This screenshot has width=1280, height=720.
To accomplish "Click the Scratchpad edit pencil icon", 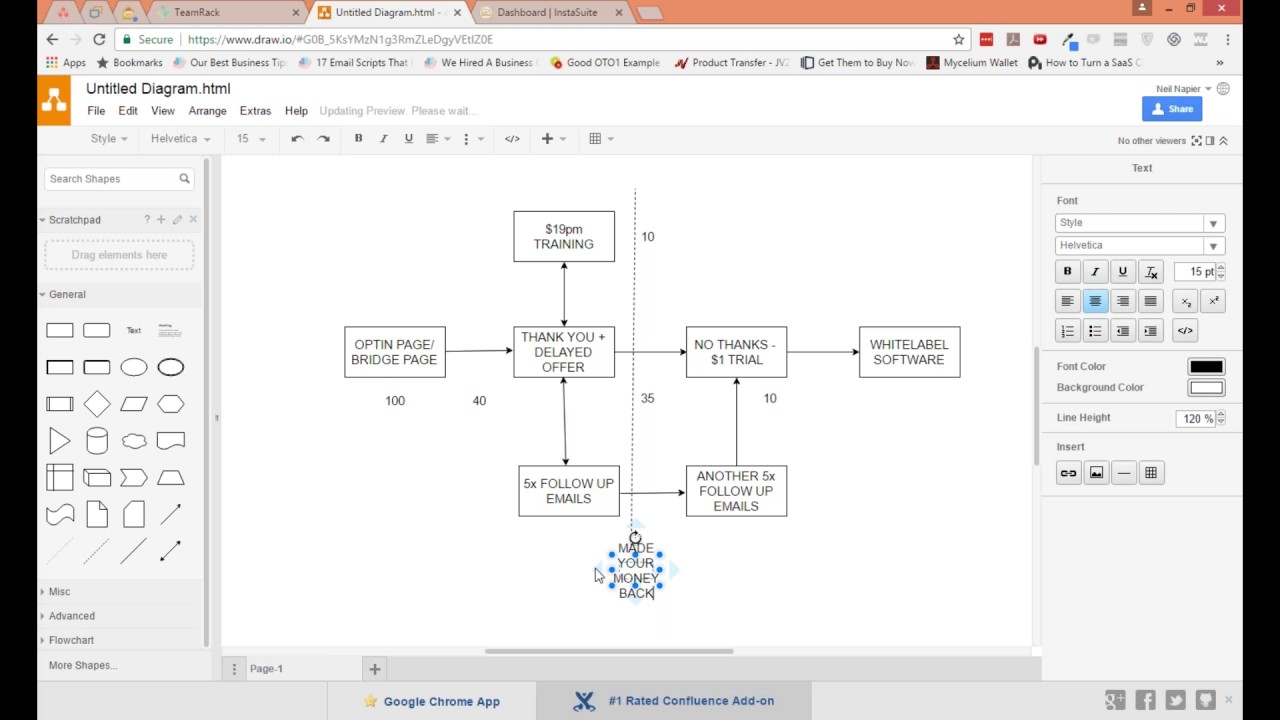I will click(x=177, y=220).
